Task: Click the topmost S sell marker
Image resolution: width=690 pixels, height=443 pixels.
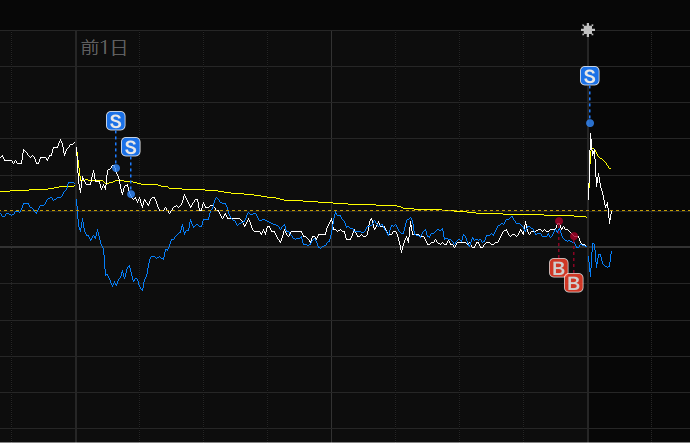Action: click(590, 76)
